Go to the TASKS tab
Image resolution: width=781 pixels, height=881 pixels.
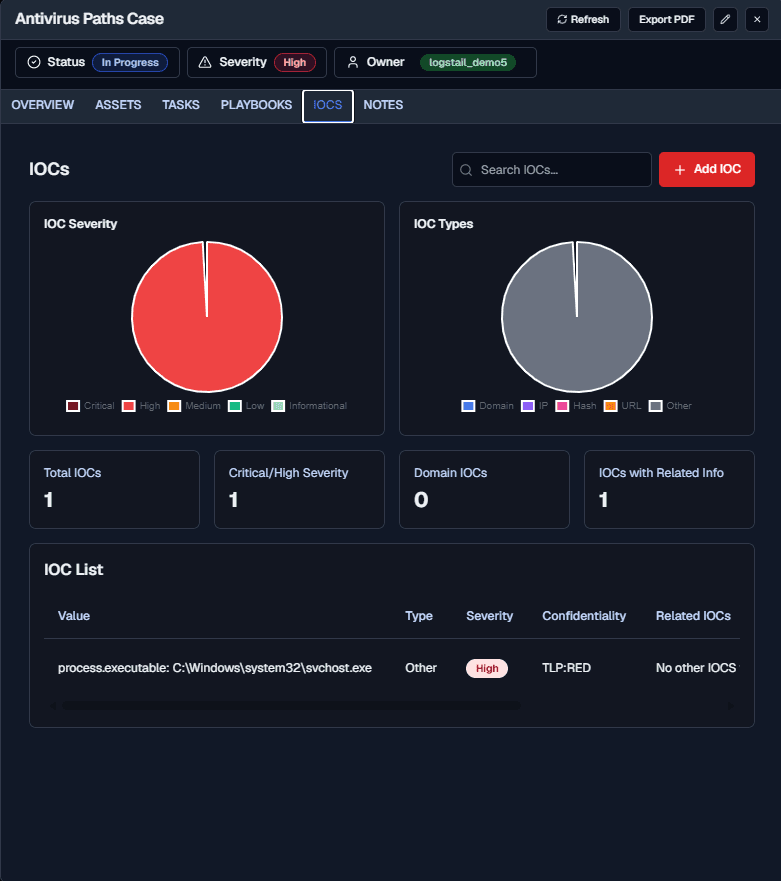pyautogui.click(x=181, y=105)
